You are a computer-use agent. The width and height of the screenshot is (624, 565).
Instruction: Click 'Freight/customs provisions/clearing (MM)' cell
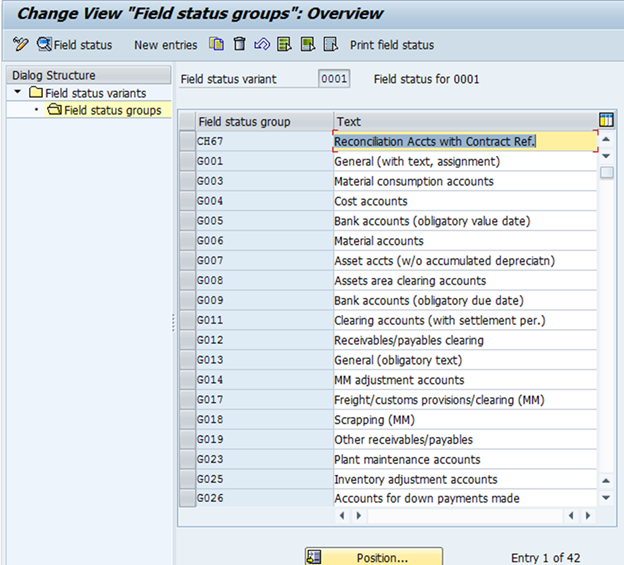point(465,400)
